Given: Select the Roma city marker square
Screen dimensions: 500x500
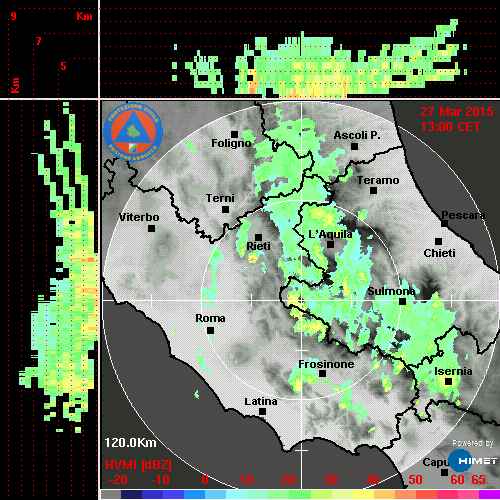Looking at the screenshot, I should pyautogui.click(x=210, y=331).
